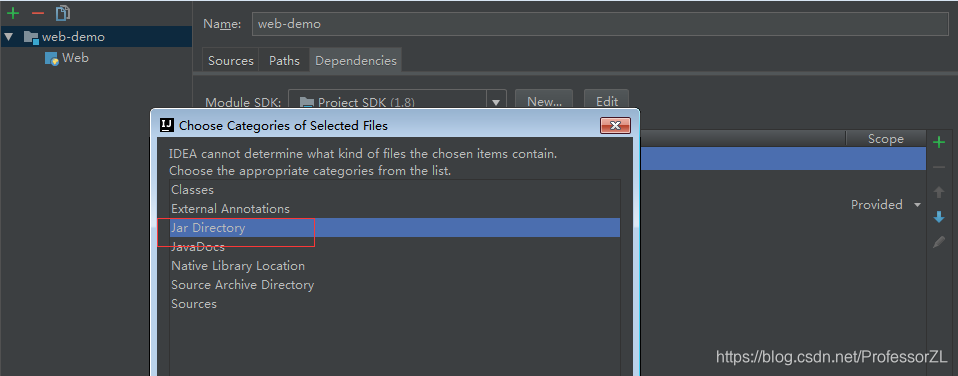Copy the selected module icon

(x=62, y=13)
